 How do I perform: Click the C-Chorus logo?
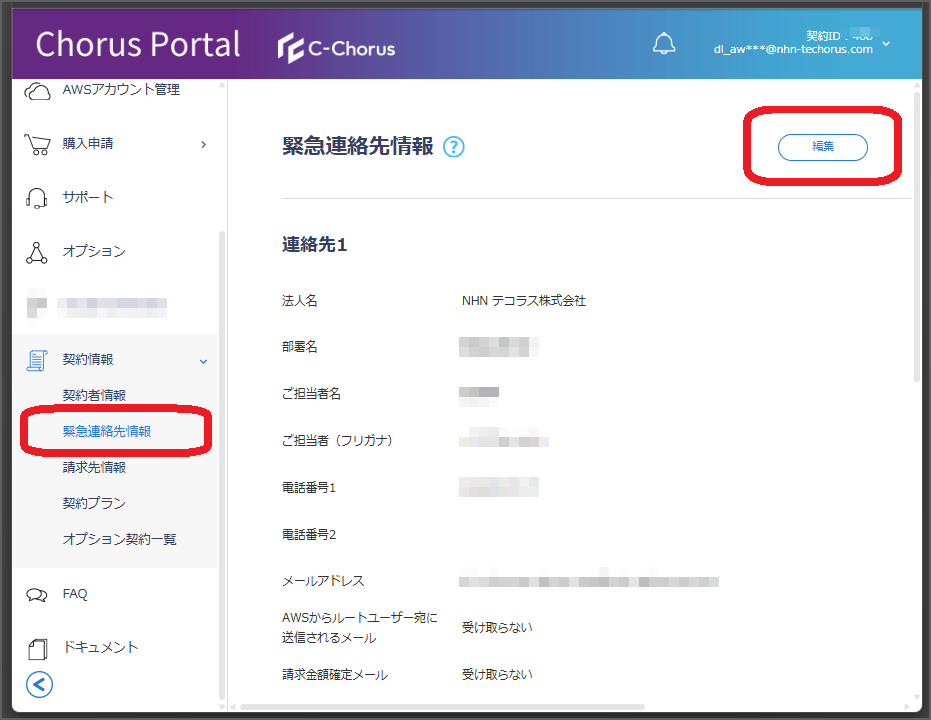pos(337,48)
